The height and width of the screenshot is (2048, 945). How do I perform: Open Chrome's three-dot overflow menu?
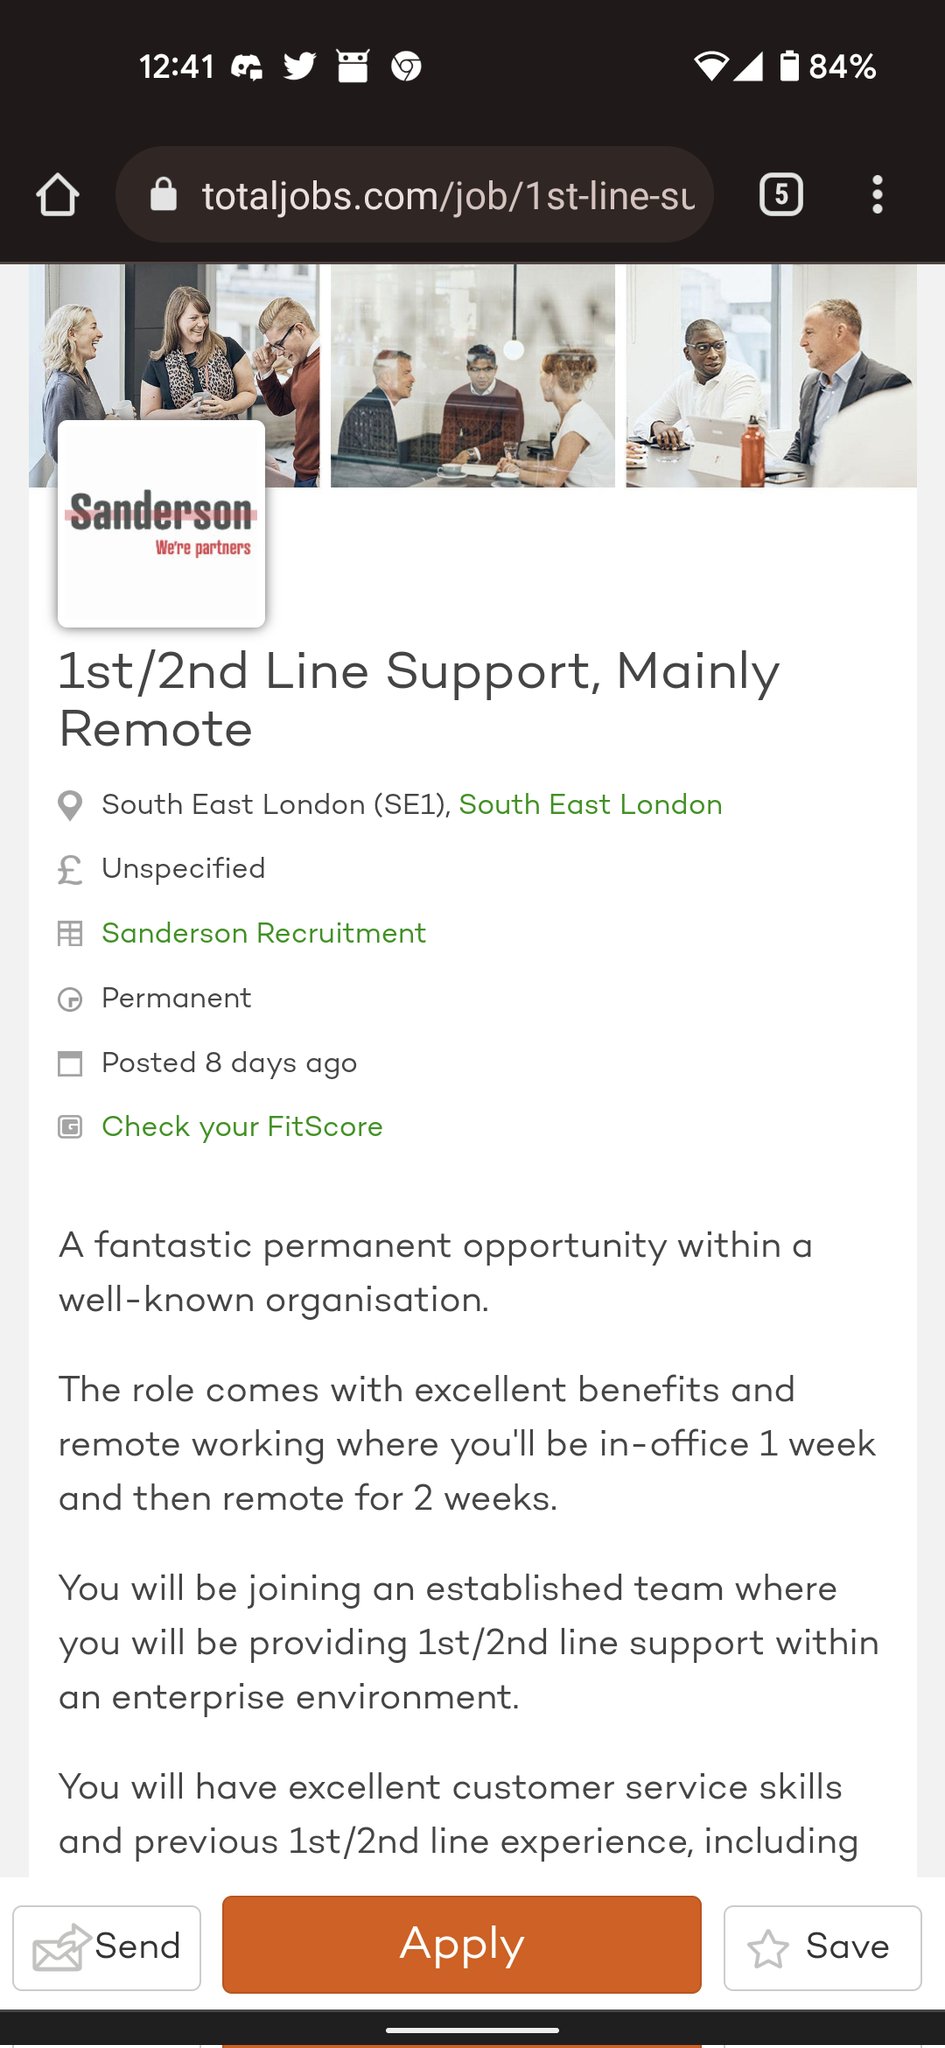[877, 194]
